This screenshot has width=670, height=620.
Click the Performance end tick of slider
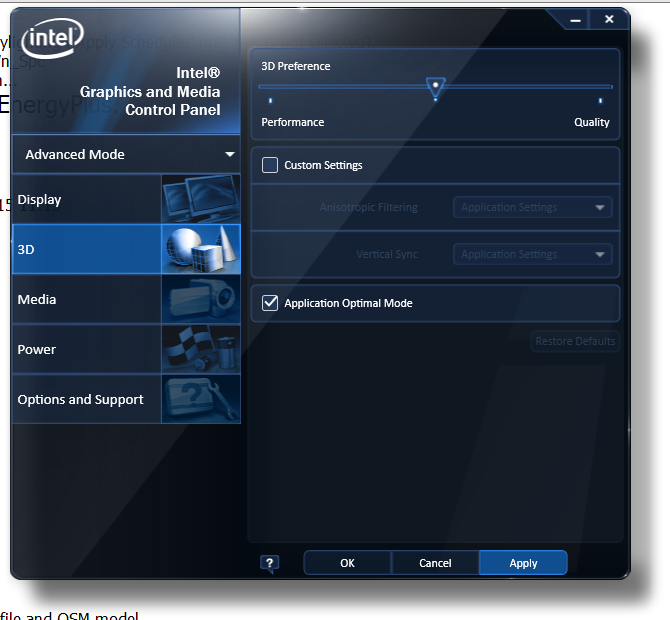270,101
